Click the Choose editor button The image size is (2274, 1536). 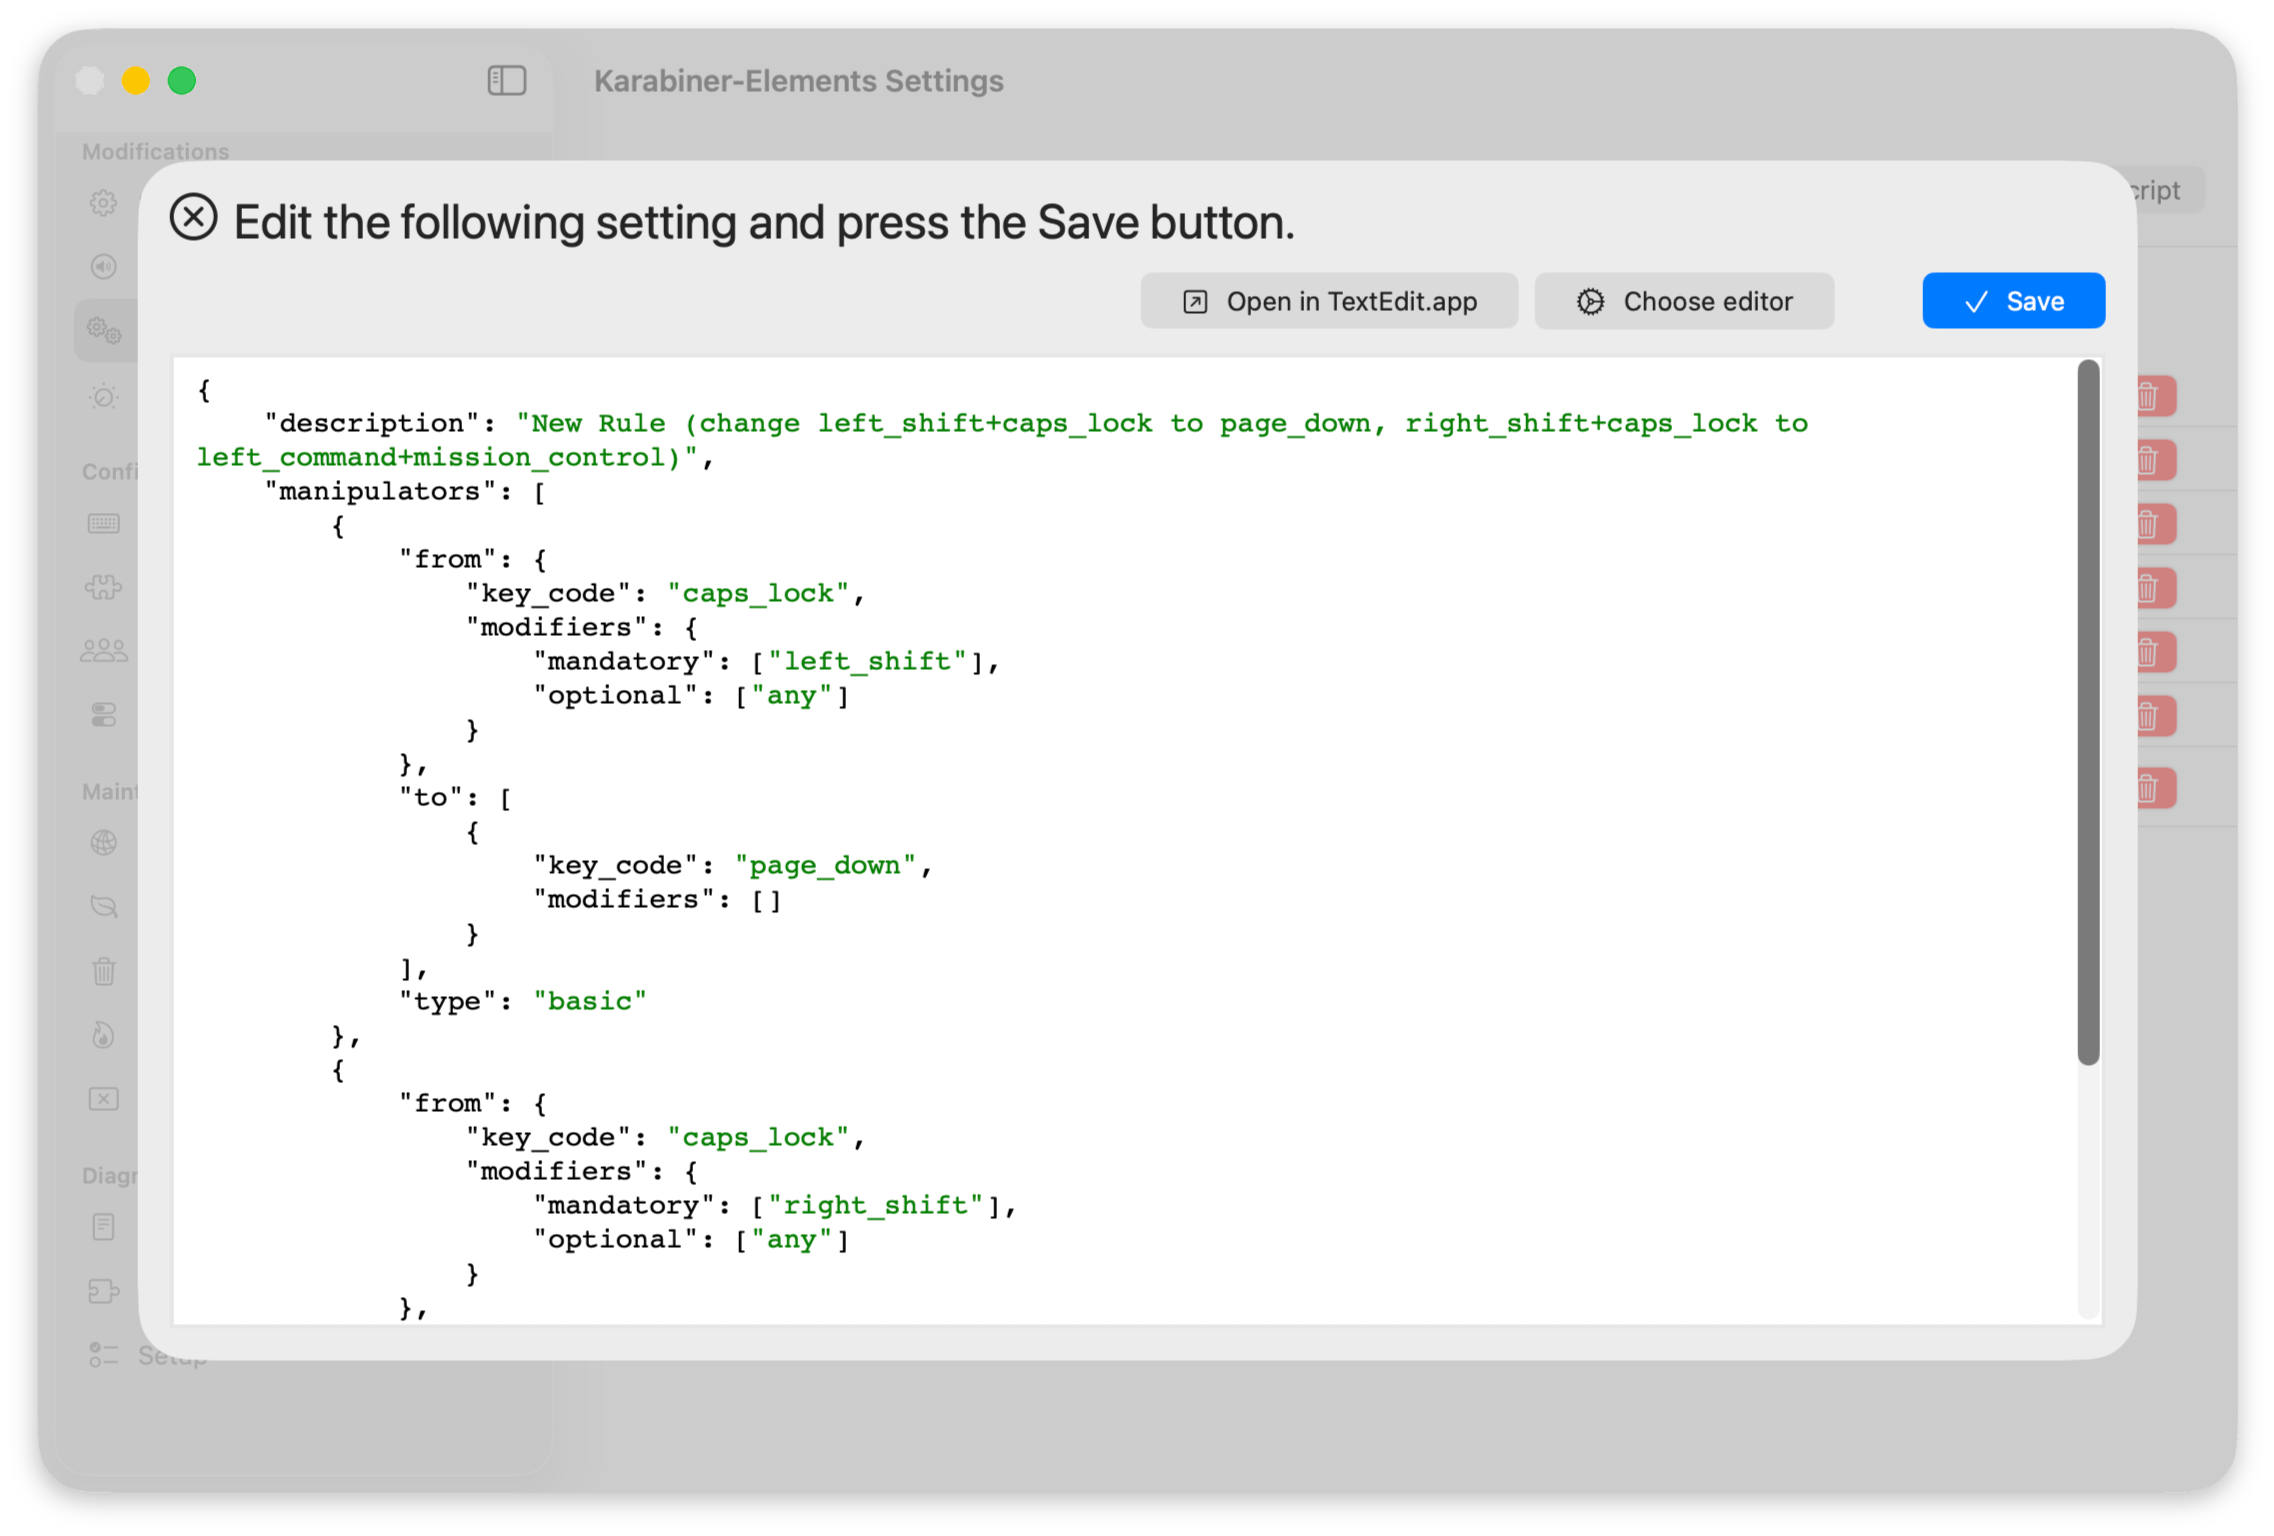coord(1684,301)
